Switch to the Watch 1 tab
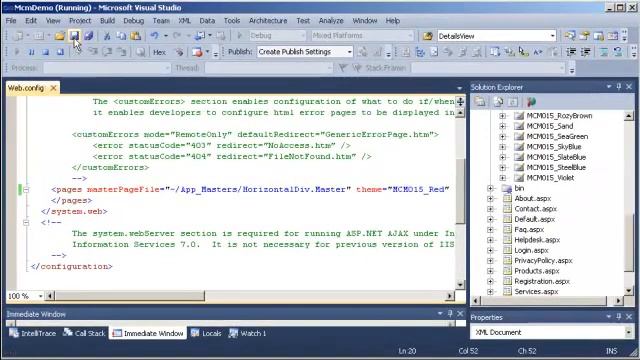 (x=247, y=333)
